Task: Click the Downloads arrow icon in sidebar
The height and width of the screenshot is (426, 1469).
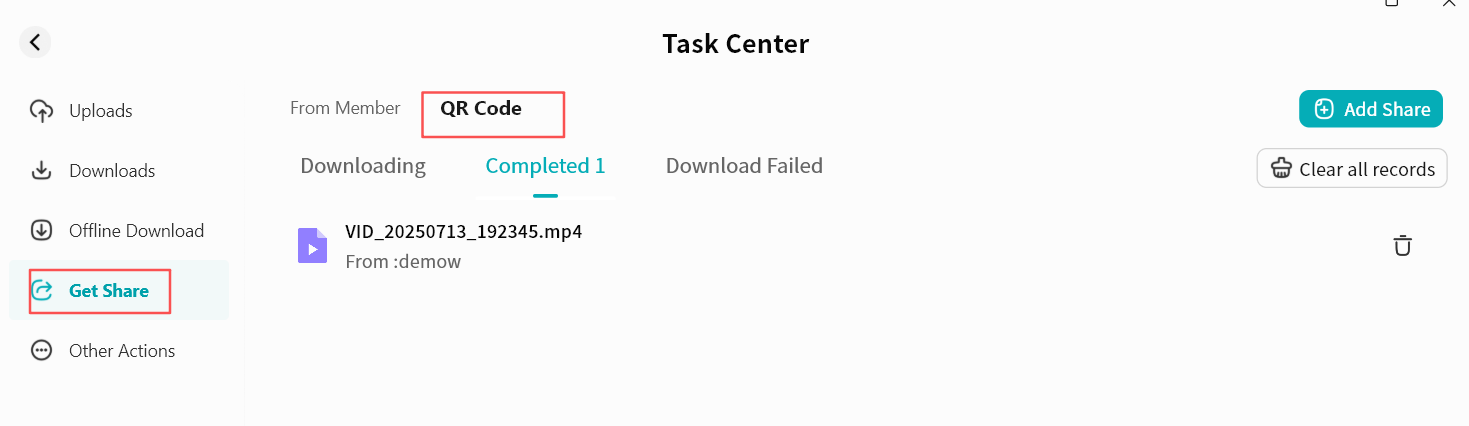Action: pos(41,171)
